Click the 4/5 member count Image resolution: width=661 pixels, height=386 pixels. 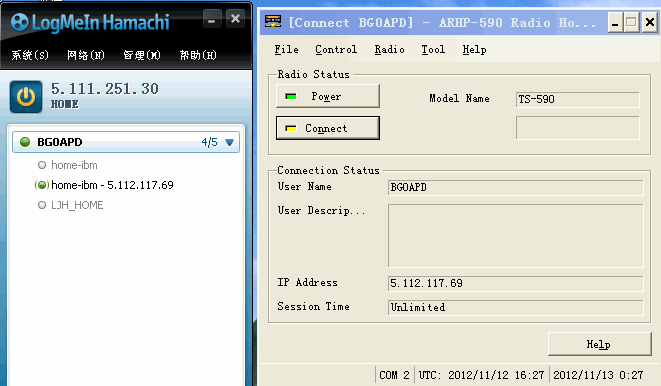coord(210,142)
